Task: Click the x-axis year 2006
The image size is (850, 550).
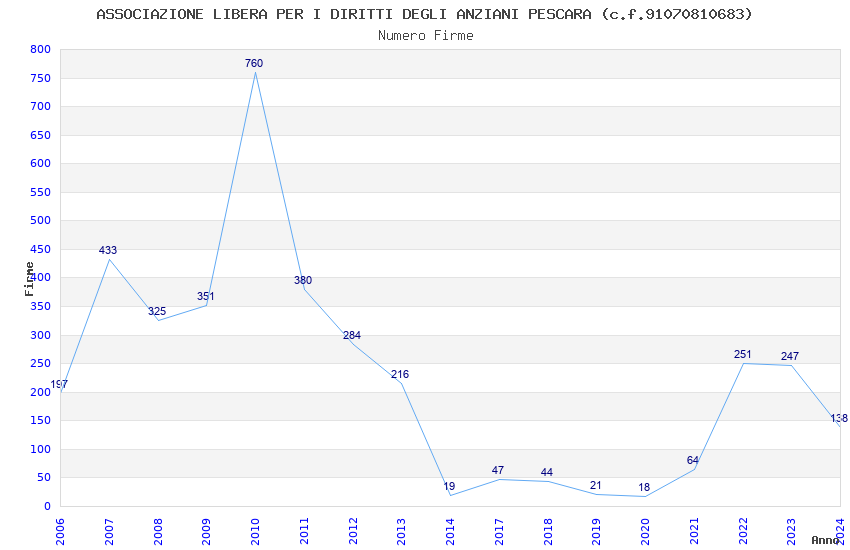Action: point(60,532)
